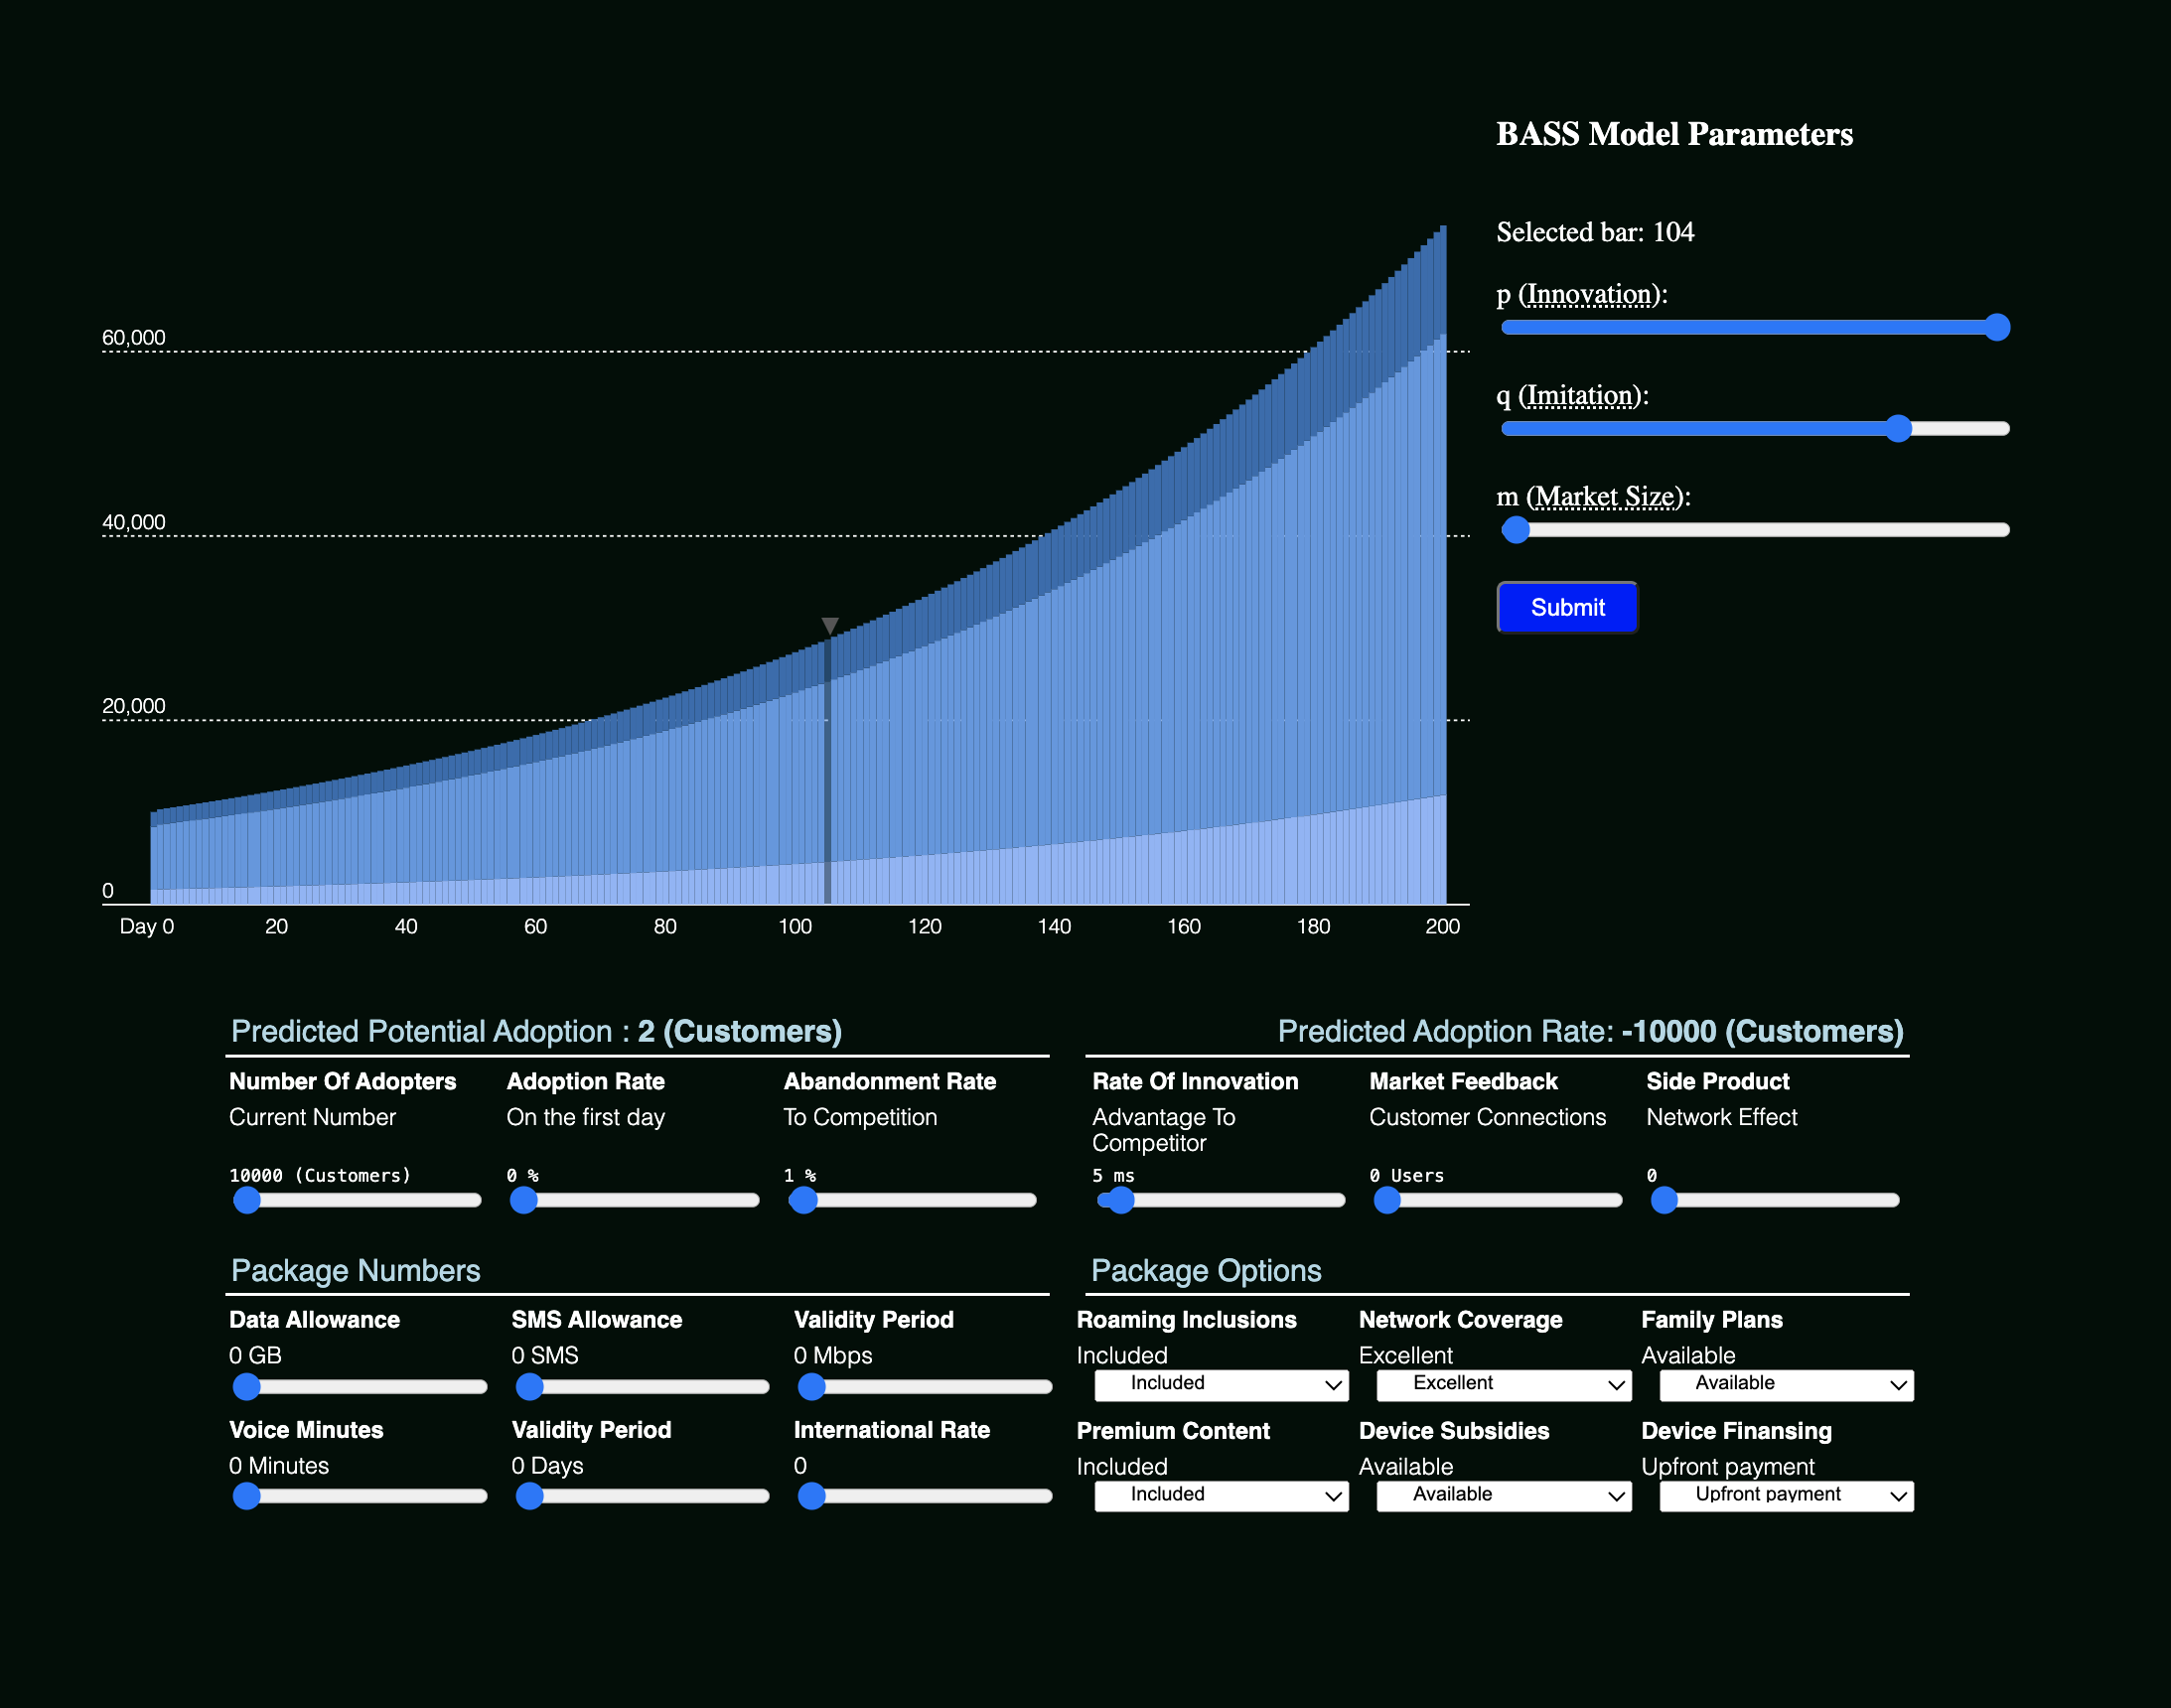The width and height of the screenshot is (2171, 1708).
Task: Set the Voice Minutes slider
Action: pos(360,1496)
